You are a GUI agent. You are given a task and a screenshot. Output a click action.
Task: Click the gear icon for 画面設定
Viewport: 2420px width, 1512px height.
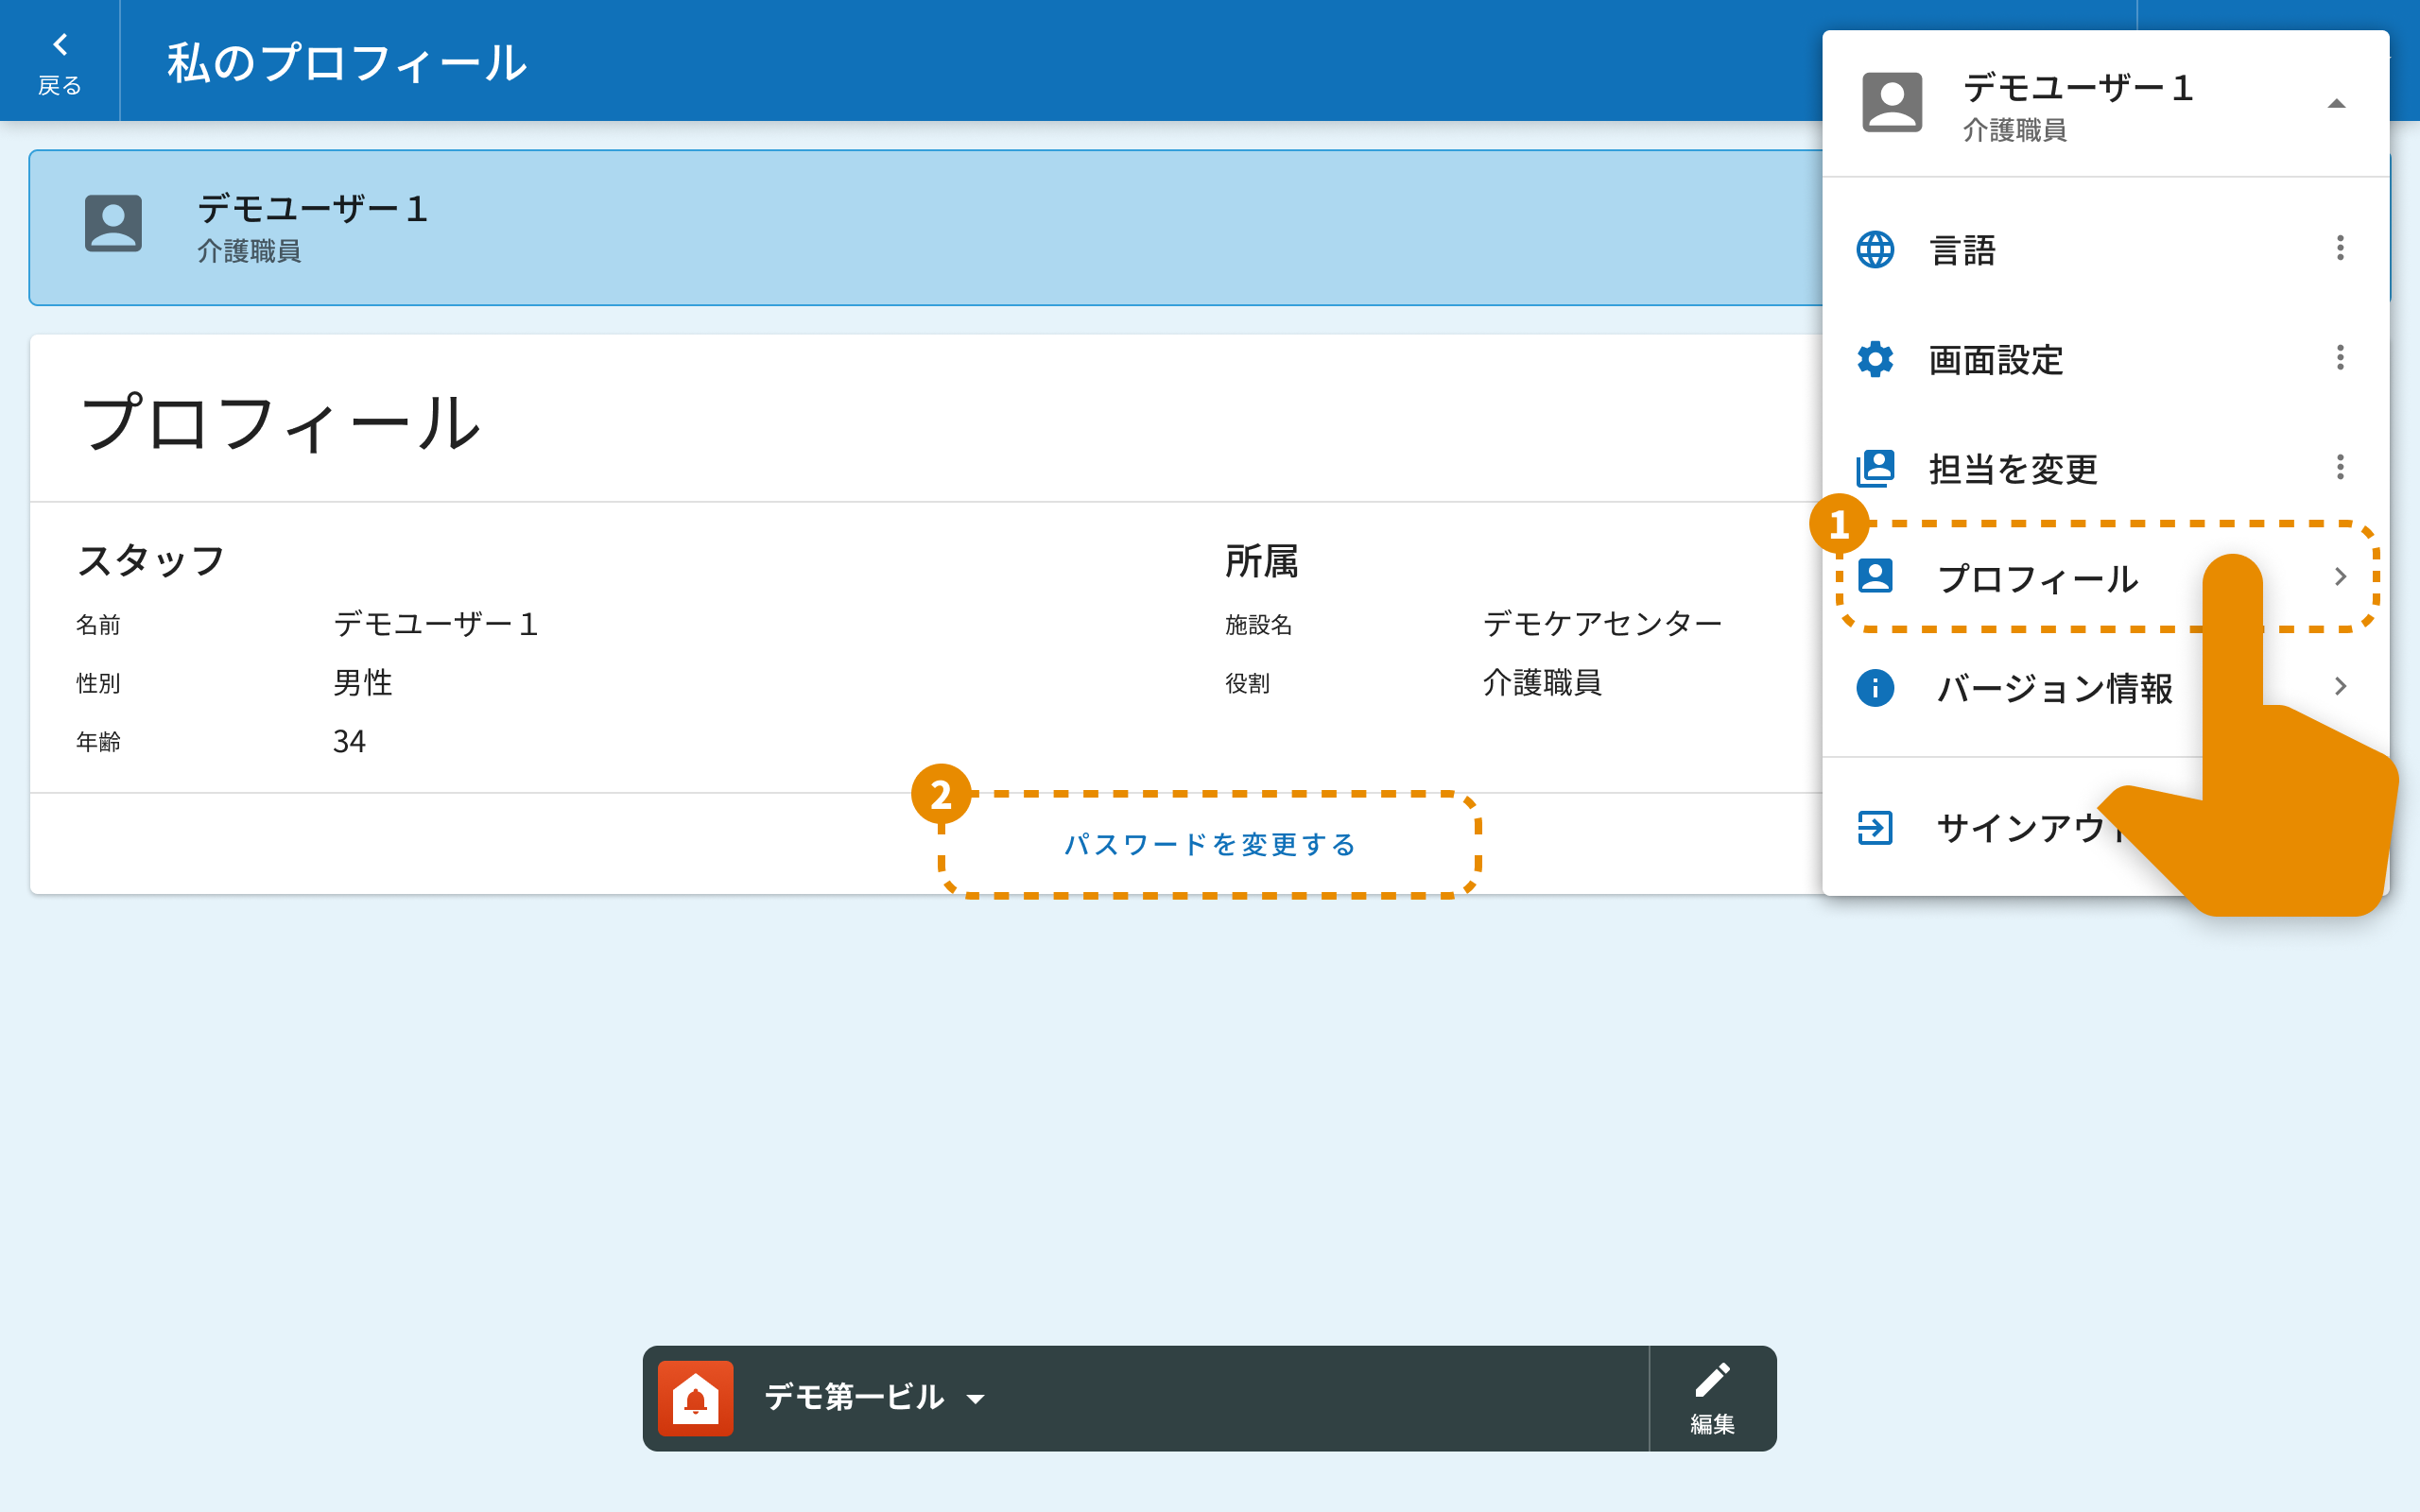(1875, 359)
